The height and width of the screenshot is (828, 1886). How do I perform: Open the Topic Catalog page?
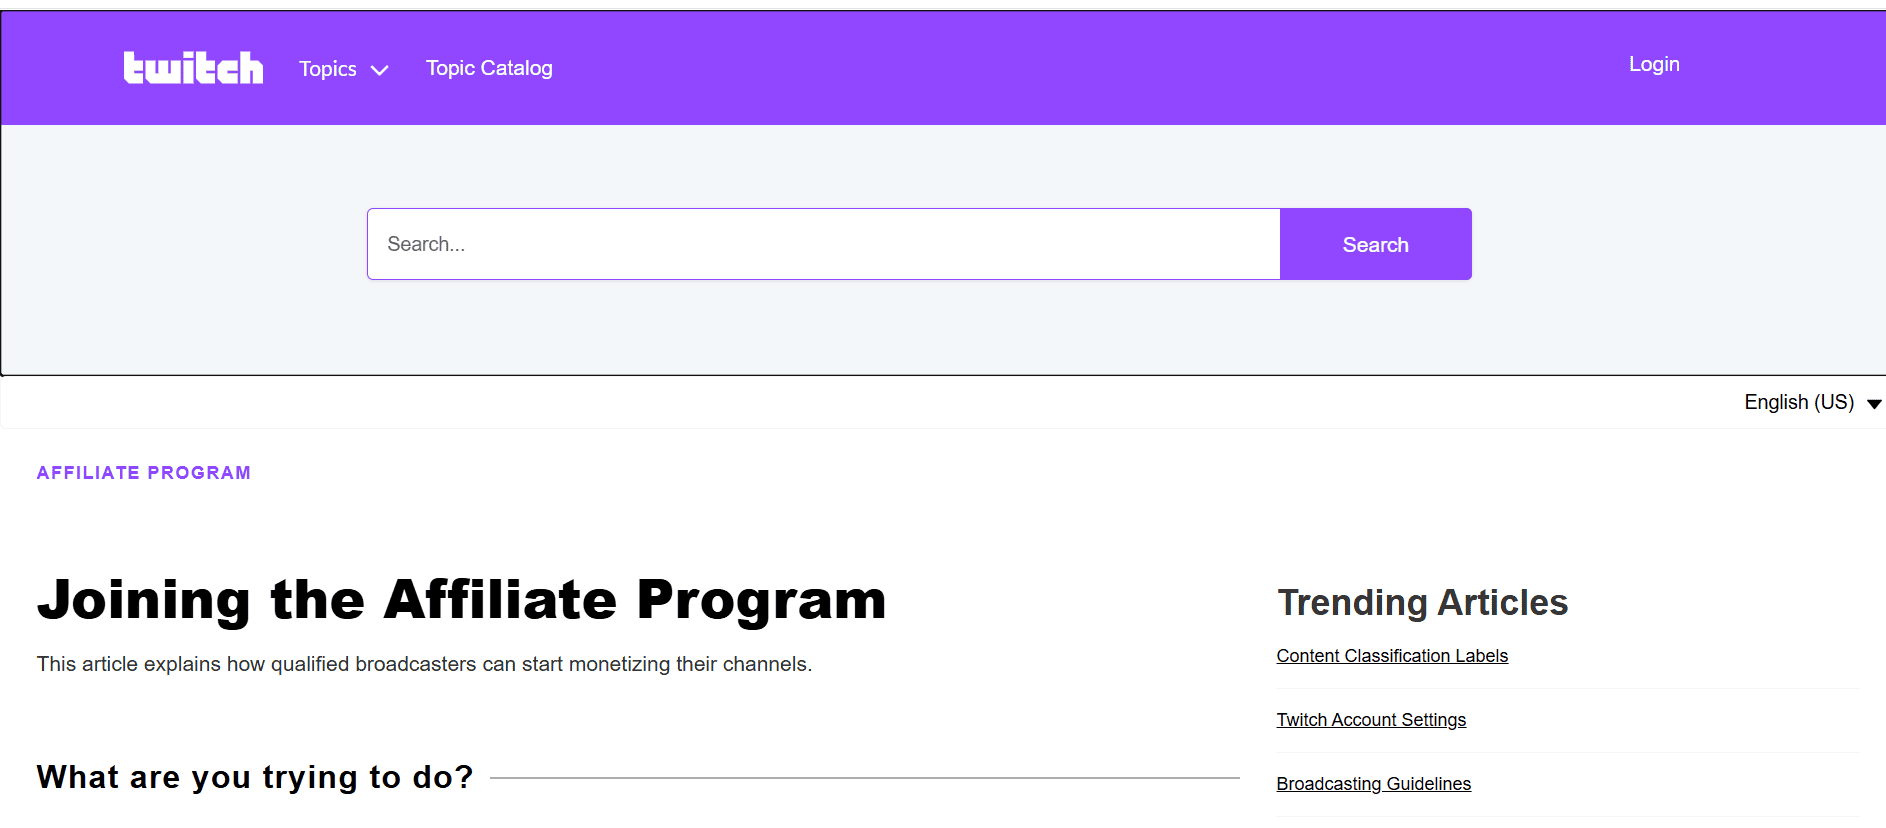coord(489,68)
